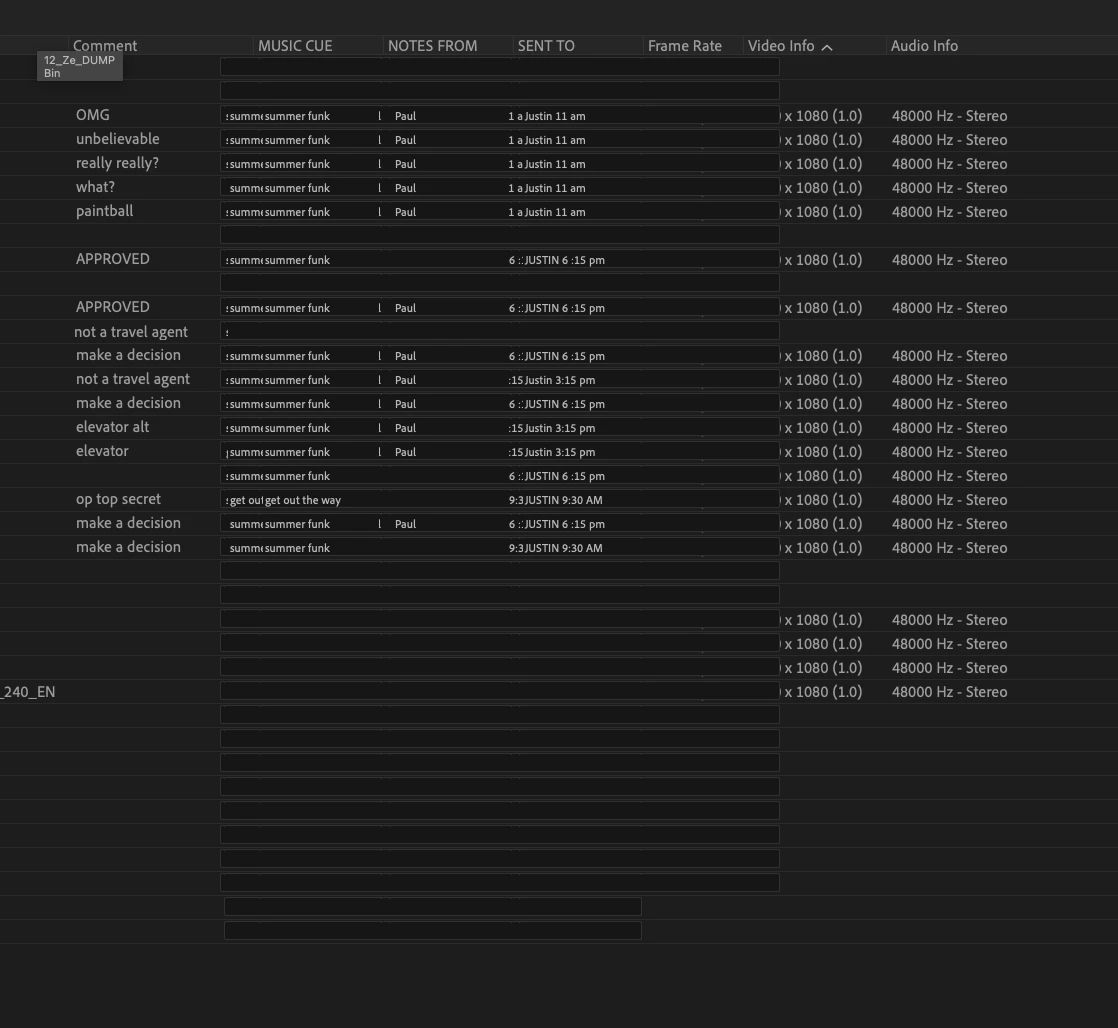Select the 'elevator alt' comment cell
This screenshot has height=1028, width=1118.
coord(113,427)
